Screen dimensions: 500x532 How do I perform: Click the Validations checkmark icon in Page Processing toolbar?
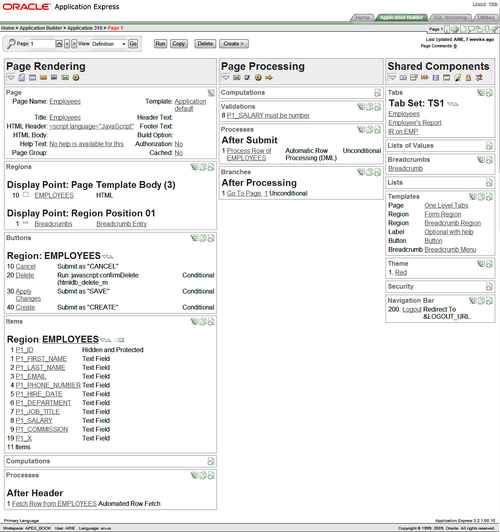pos(247,78)
